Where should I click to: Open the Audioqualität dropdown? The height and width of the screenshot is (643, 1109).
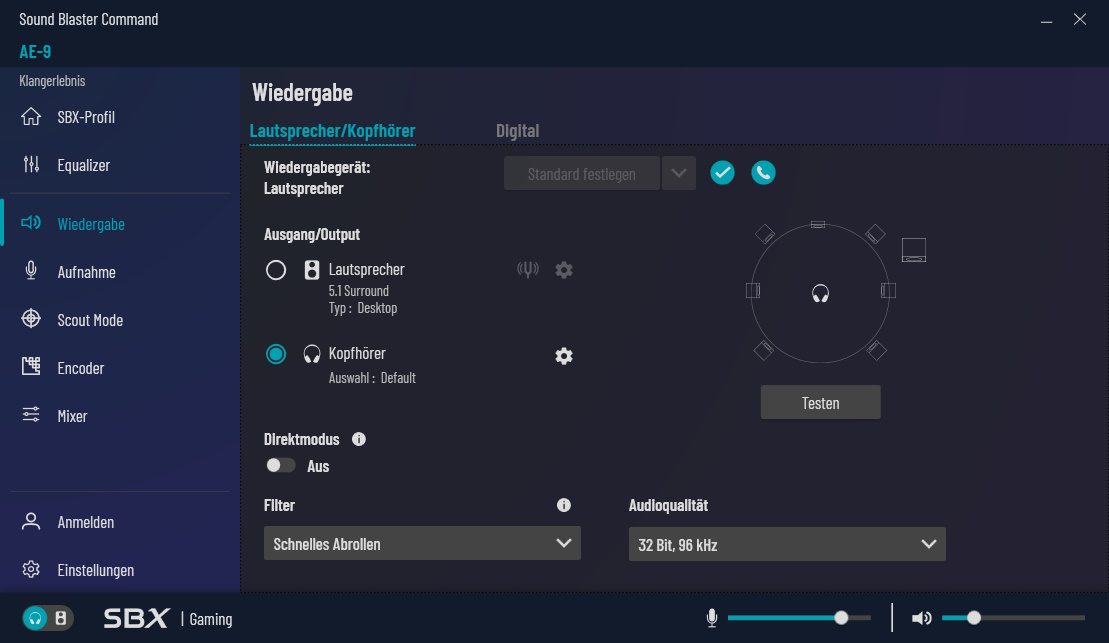787,544
